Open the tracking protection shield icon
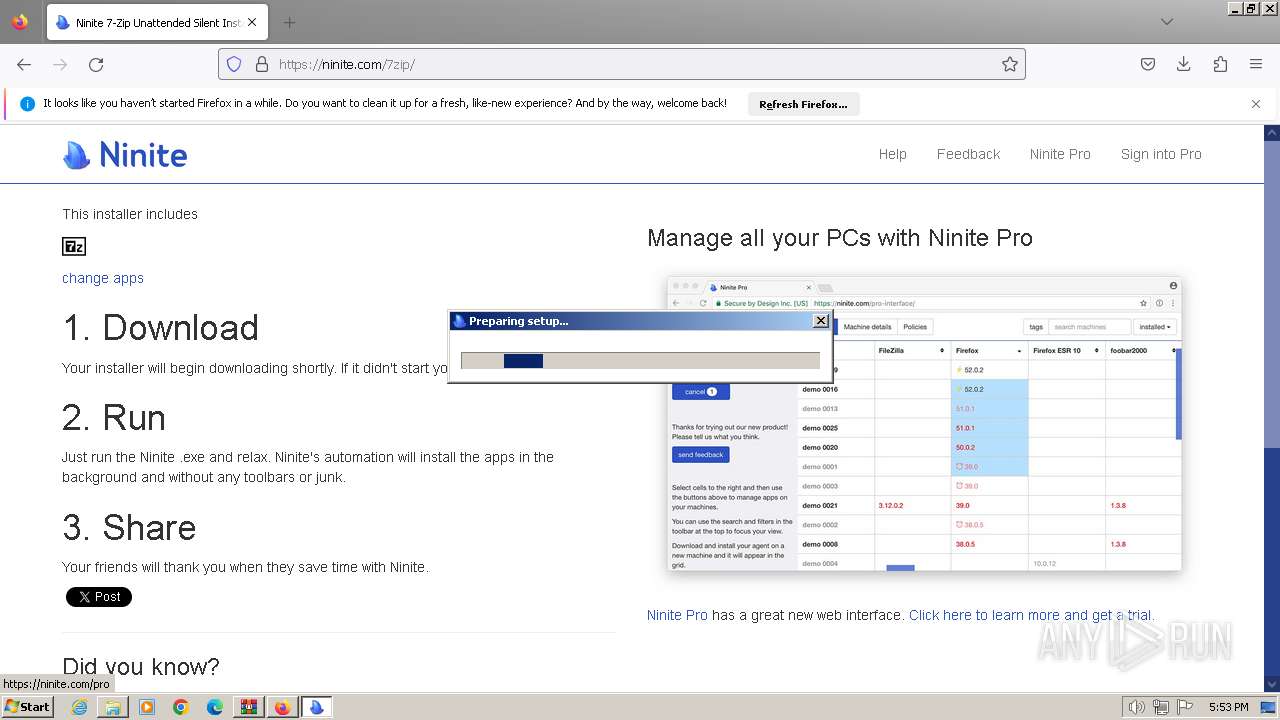The height and width of the screenshot is (720, 1280). [234, 64]
